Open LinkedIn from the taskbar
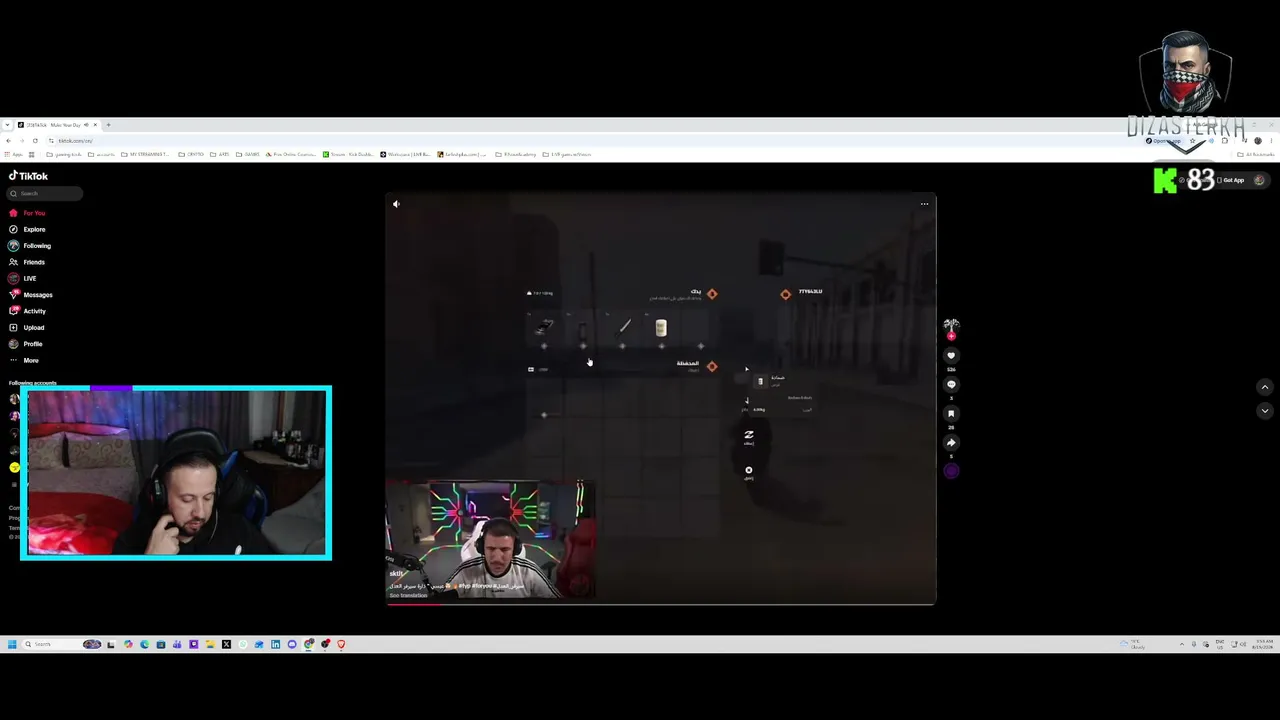1280x720 pixels. [275, 644]
